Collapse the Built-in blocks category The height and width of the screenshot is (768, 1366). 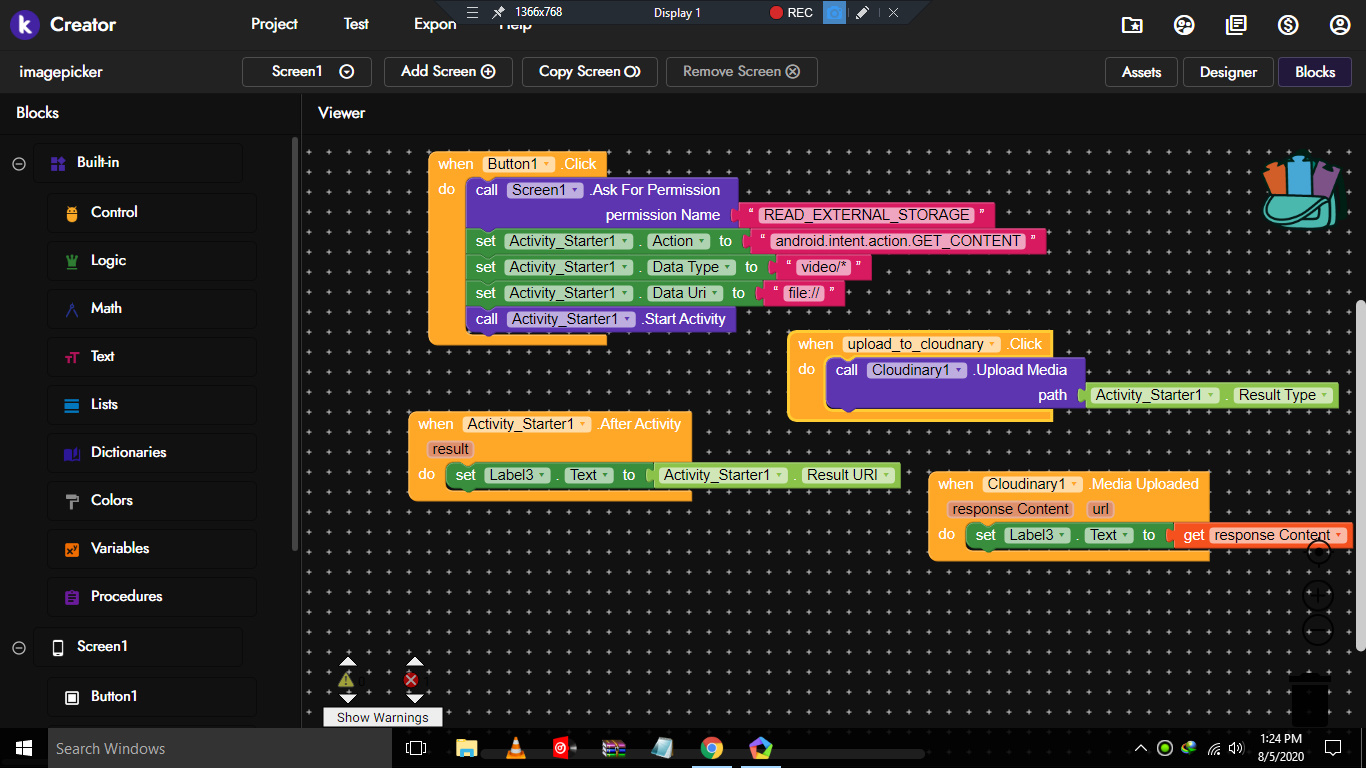(19, 164)
